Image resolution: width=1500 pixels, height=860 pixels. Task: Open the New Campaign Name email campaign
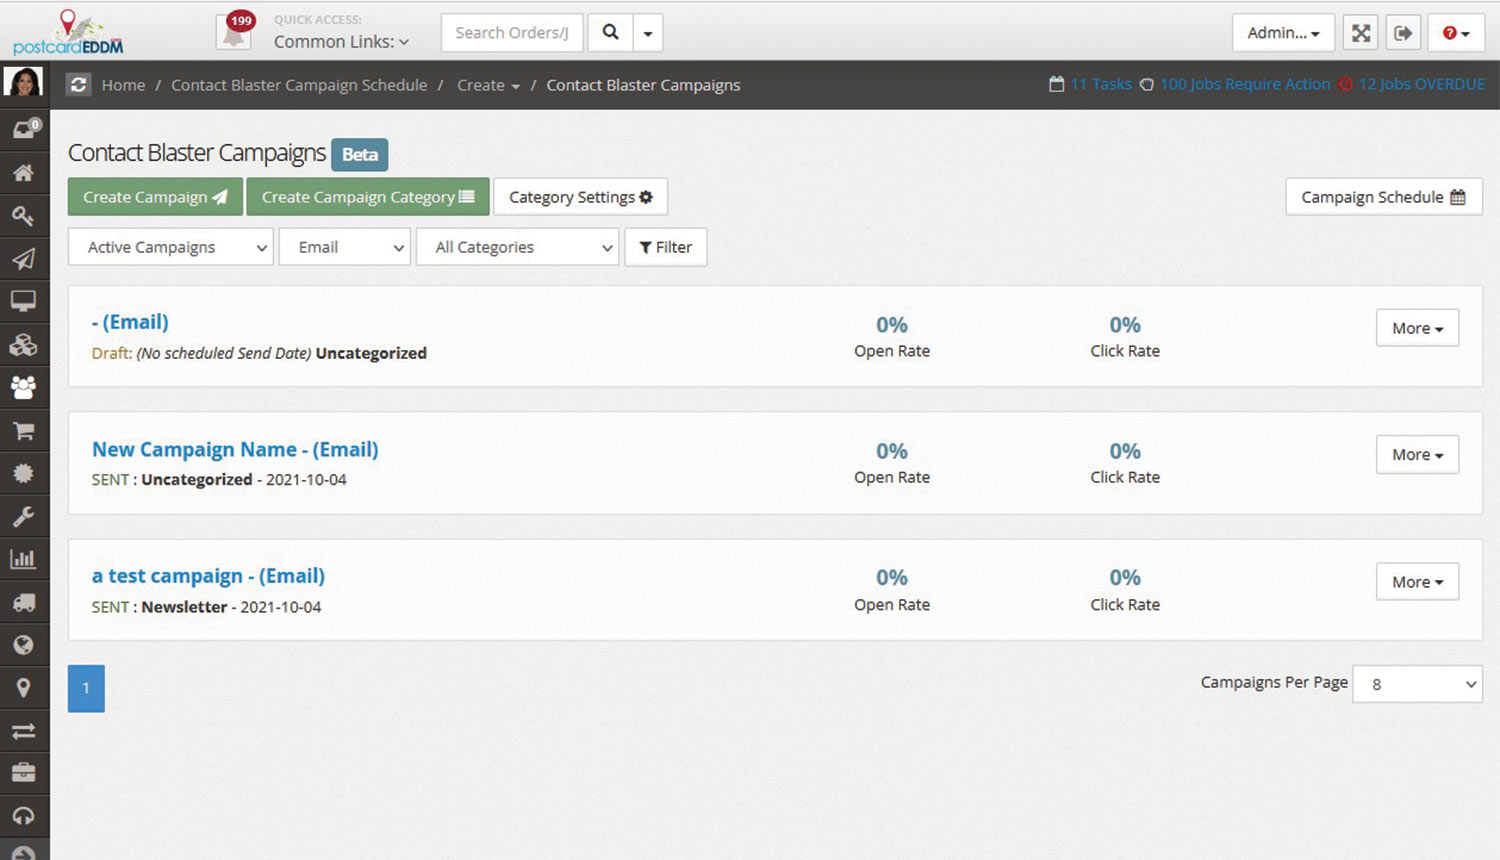235,450
